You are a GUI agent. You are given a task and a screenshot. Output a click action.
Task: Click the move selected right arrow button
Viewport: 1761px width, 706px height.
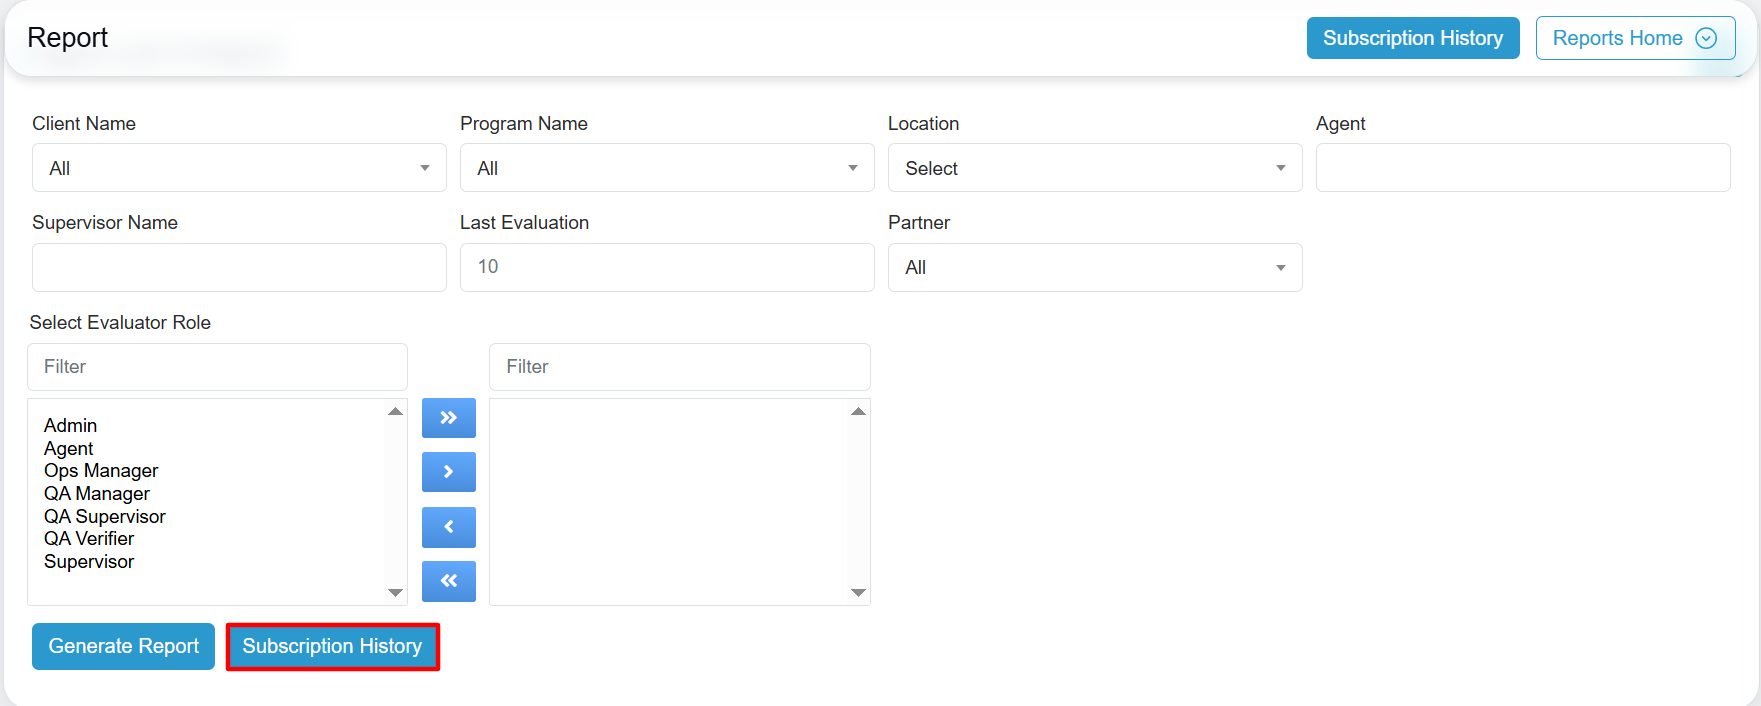(x=448, y=472)
